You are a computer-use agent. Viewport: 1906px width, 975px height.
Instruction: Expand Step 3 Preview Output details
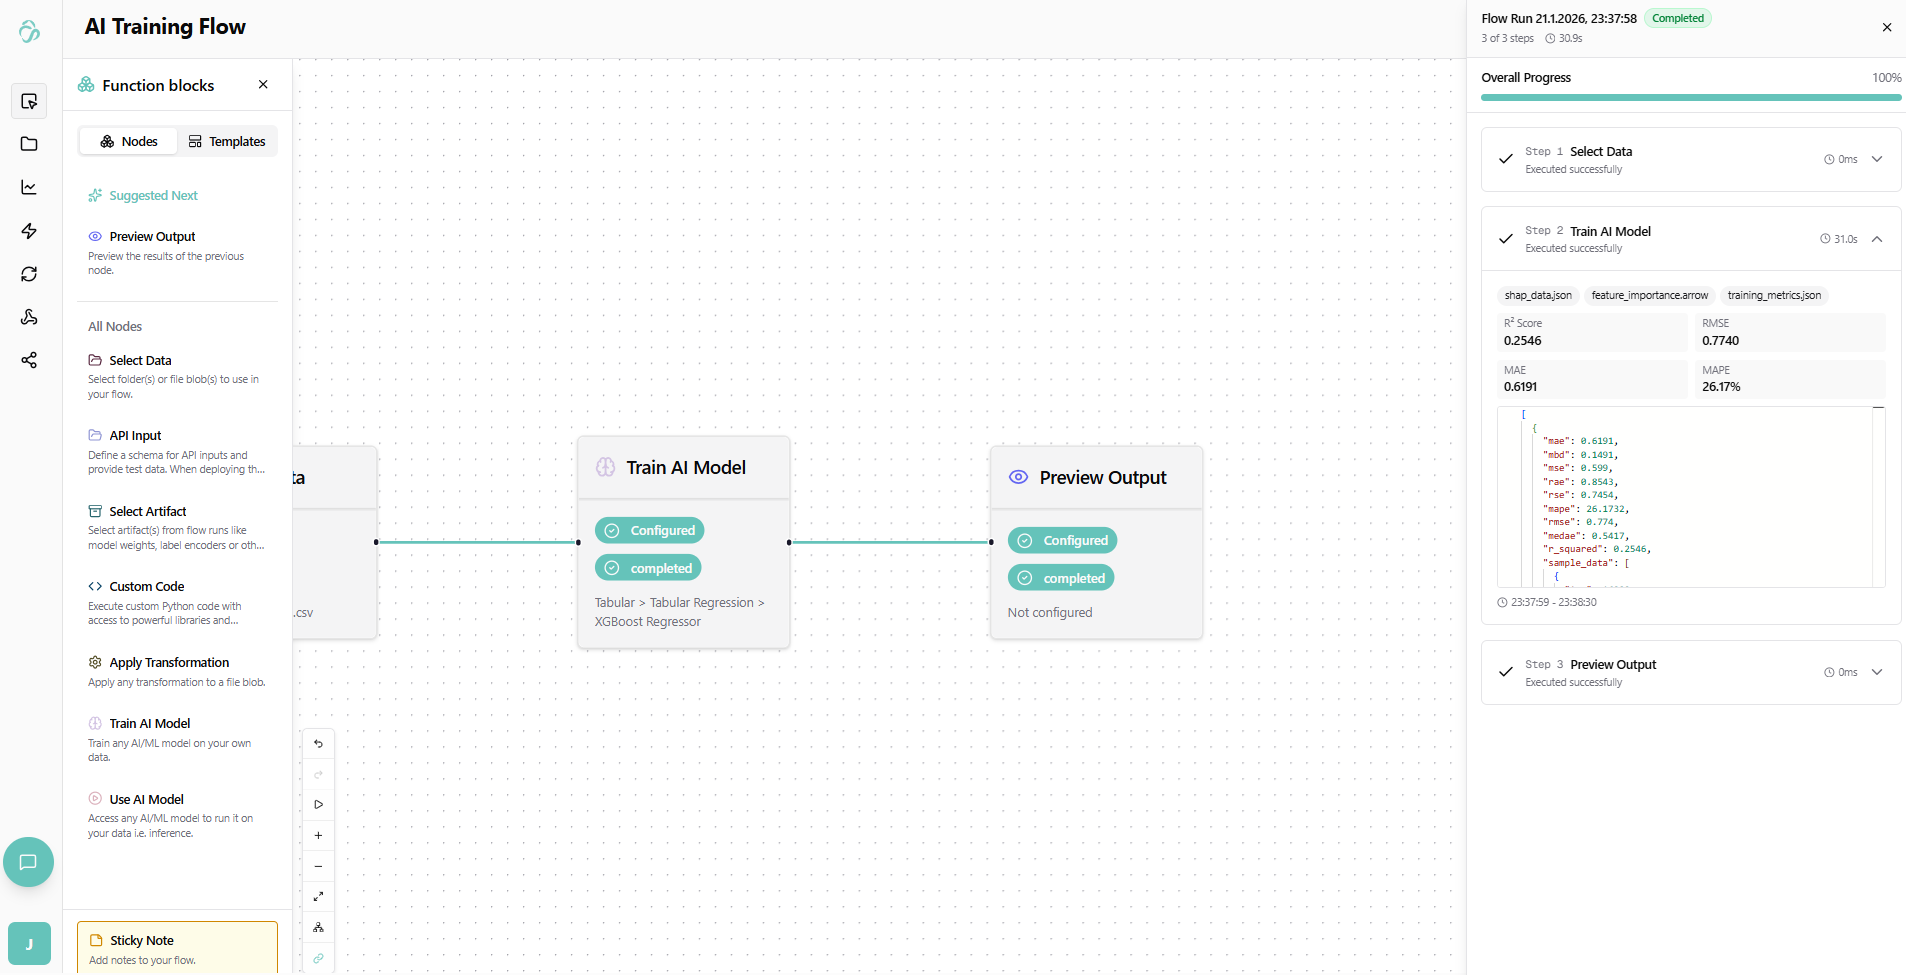1877,672
